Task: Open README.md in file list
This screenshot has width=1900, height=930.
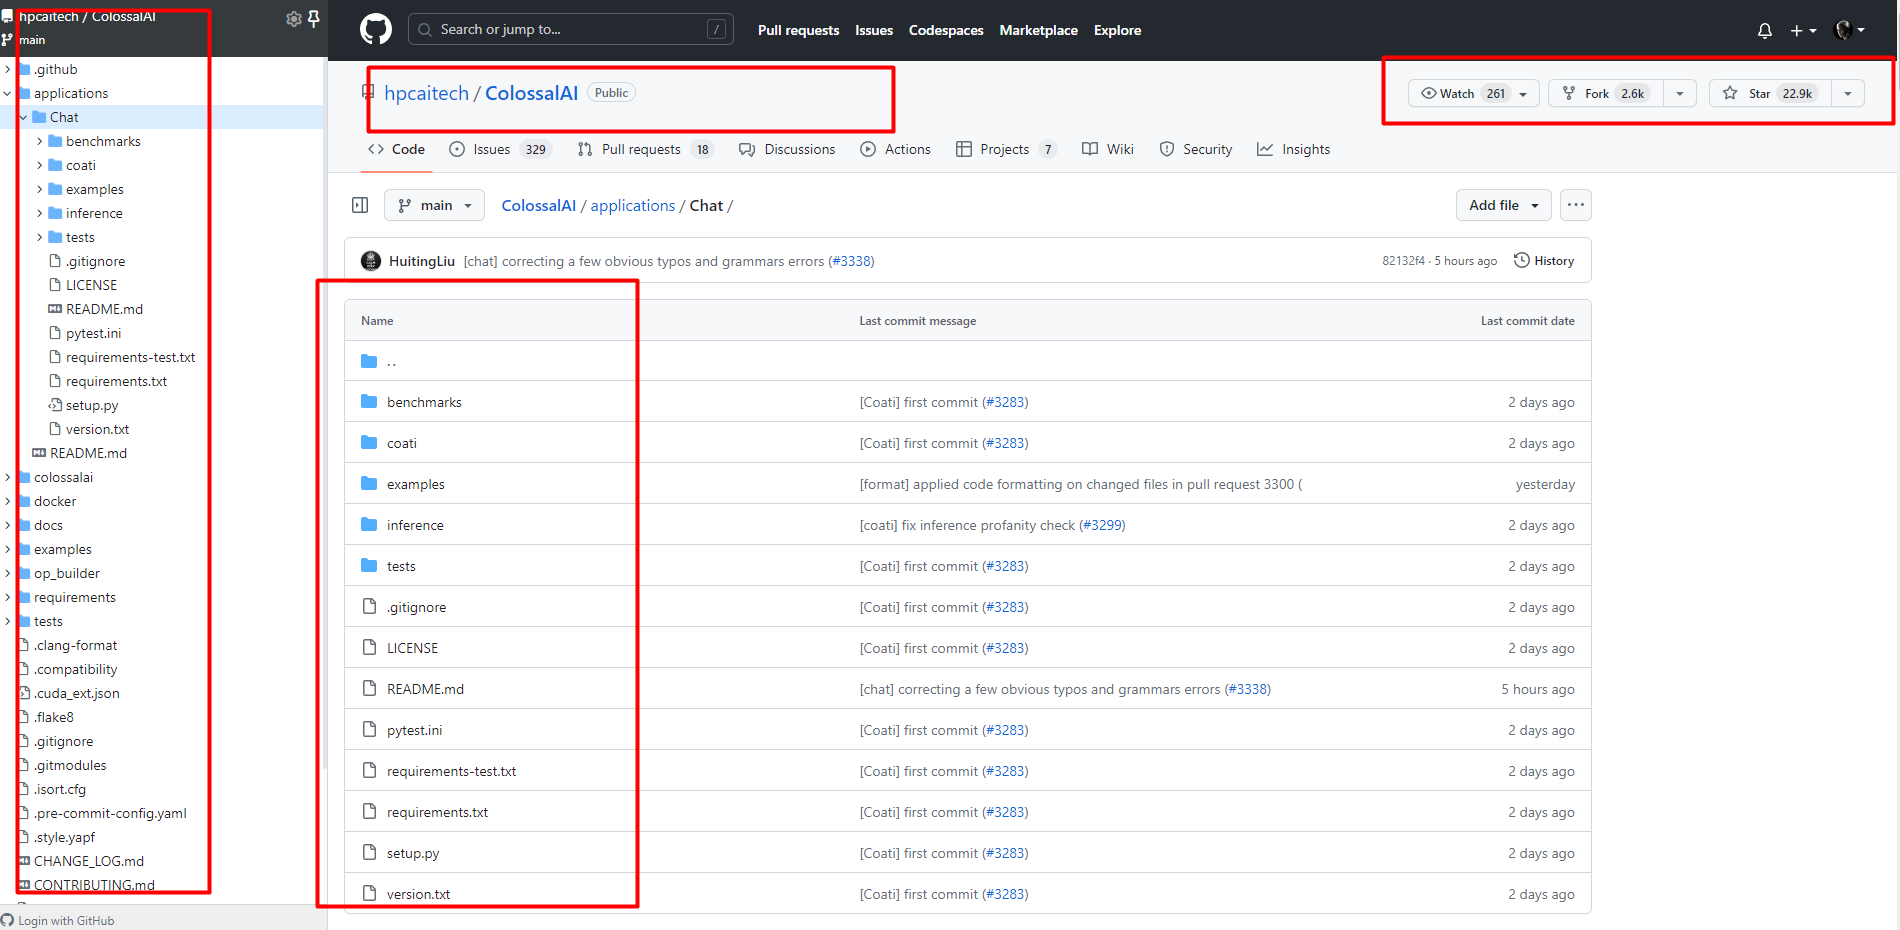Action: pos(425,689)
